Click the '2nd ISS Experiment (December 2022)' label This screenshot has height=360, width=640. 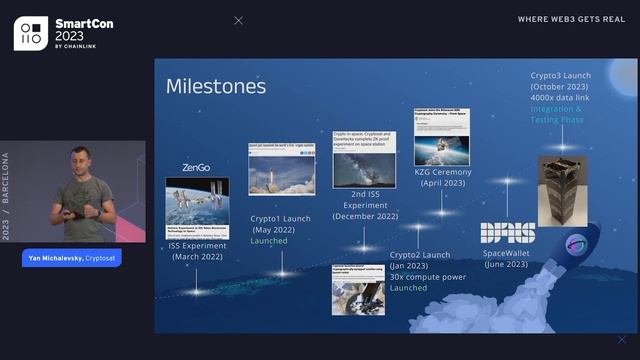[x=365, y=205]
